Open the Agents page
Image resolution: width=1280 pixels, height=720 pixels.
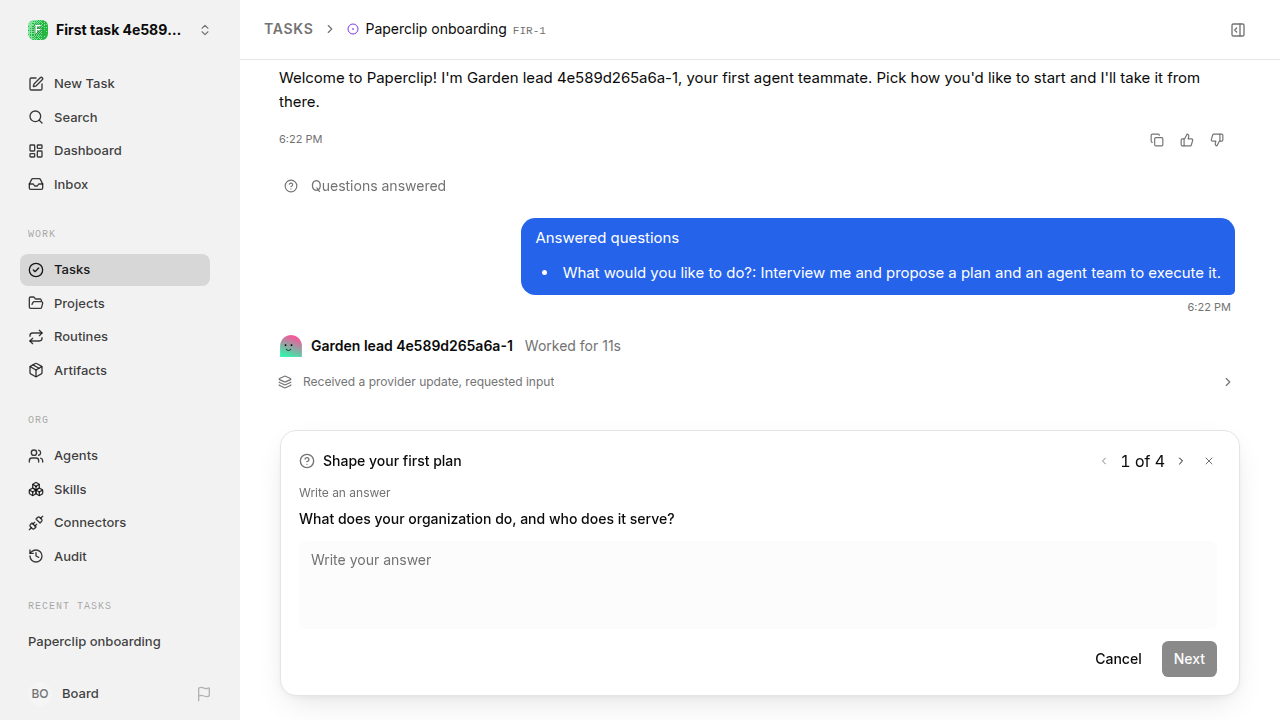115,455
